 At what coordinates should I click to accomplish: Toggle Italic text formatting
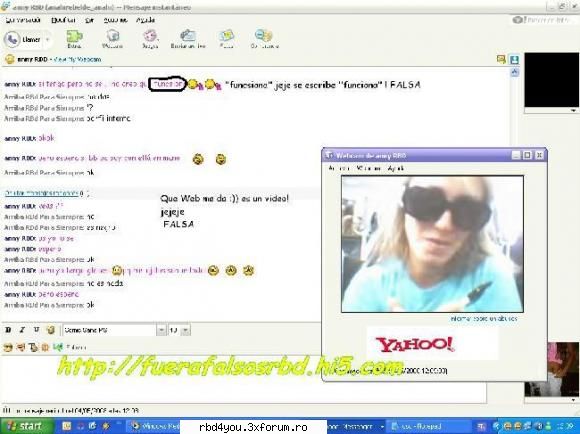pyautogui.click(x=22, y=330)
